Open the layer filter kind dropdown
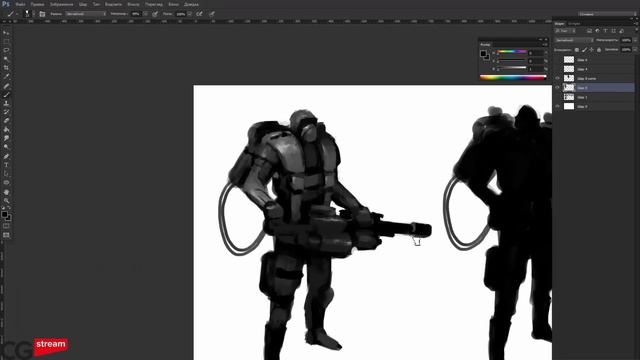The width and height of the screenshot is (640, 360). click(565, 31)
